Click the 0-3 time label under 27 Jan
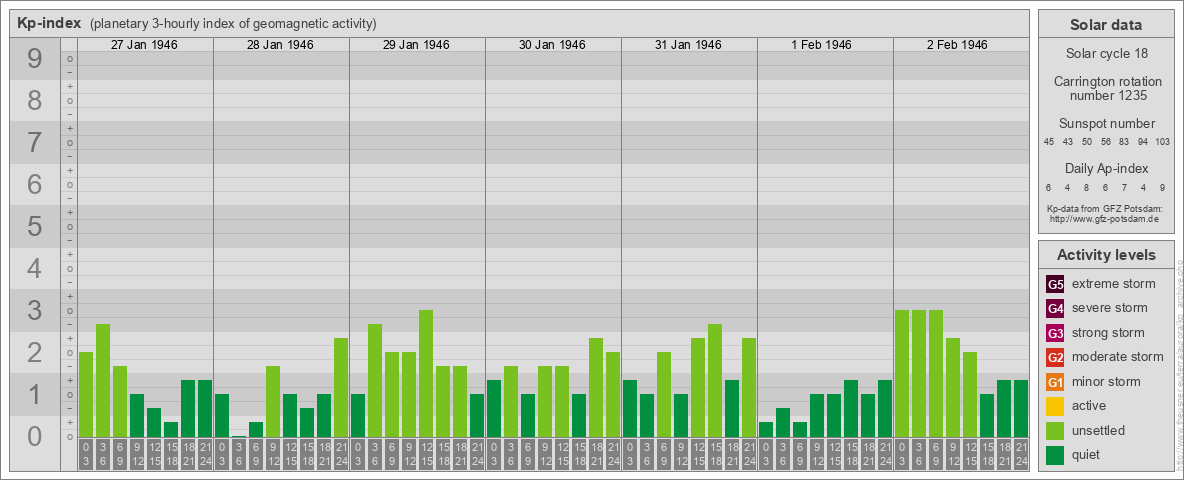Image resolution: width=1184 pixels, height=480 pixels. pyautogui.click(x=86, y=455)
